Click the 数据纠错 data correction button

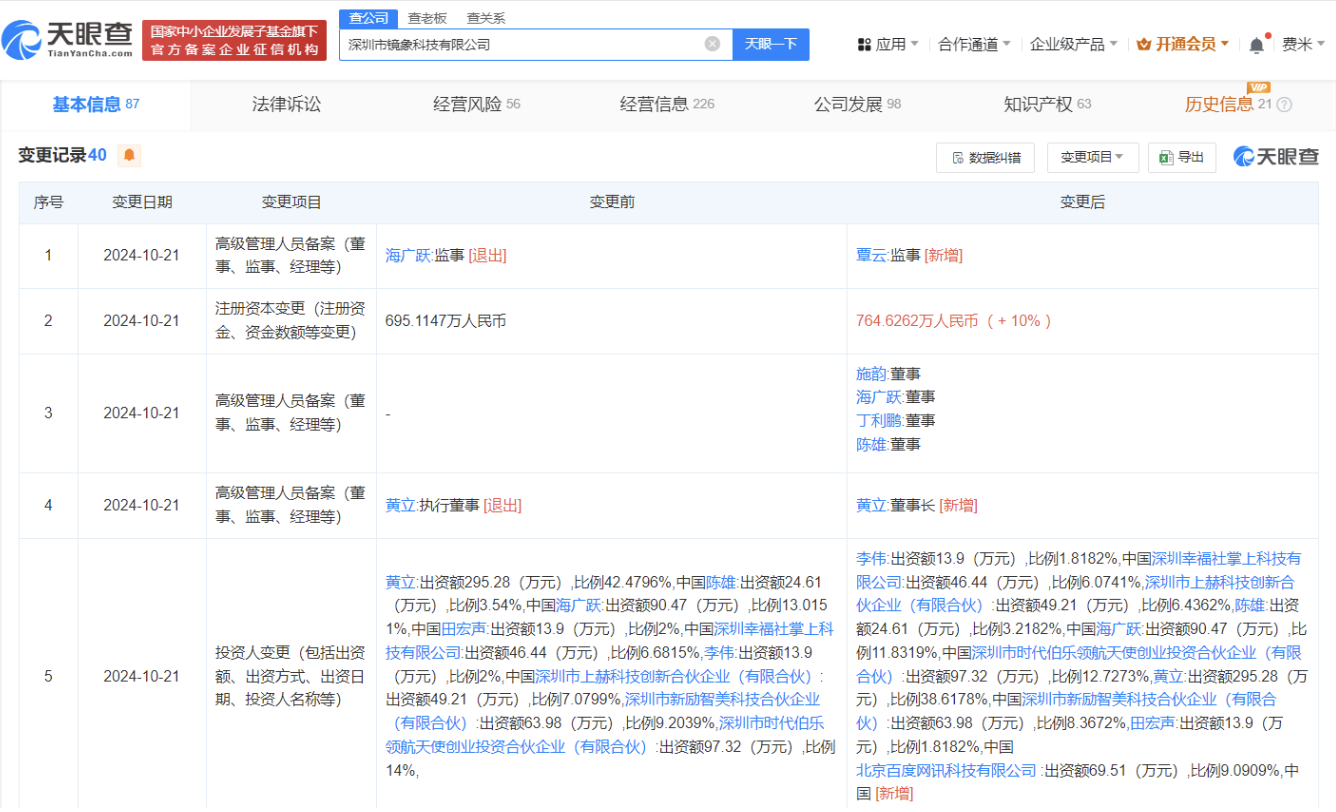[986, 158]
